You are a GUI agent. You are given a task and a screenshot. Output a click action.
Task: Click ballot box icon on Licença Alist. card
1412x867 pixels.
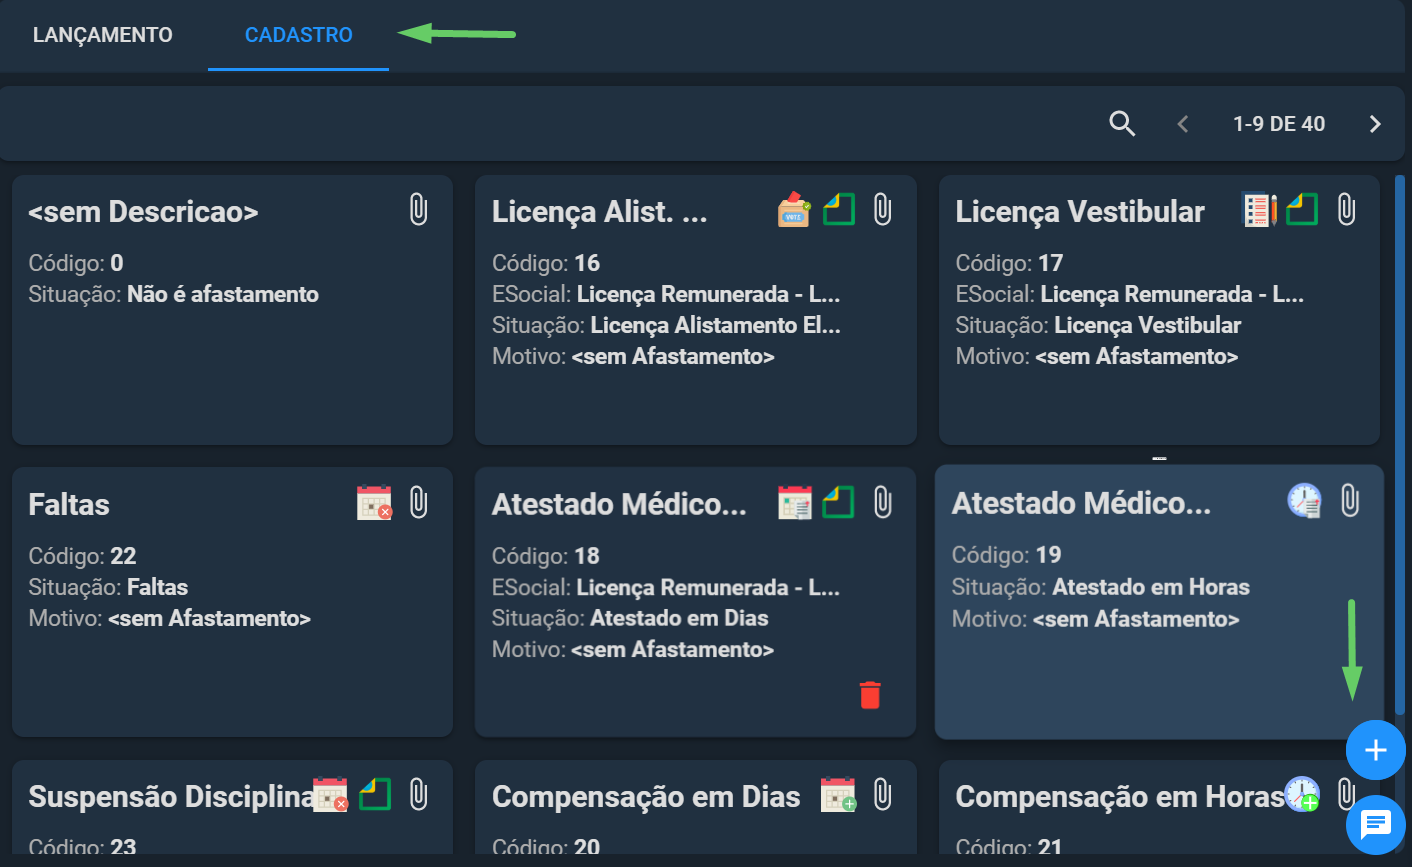794,209
